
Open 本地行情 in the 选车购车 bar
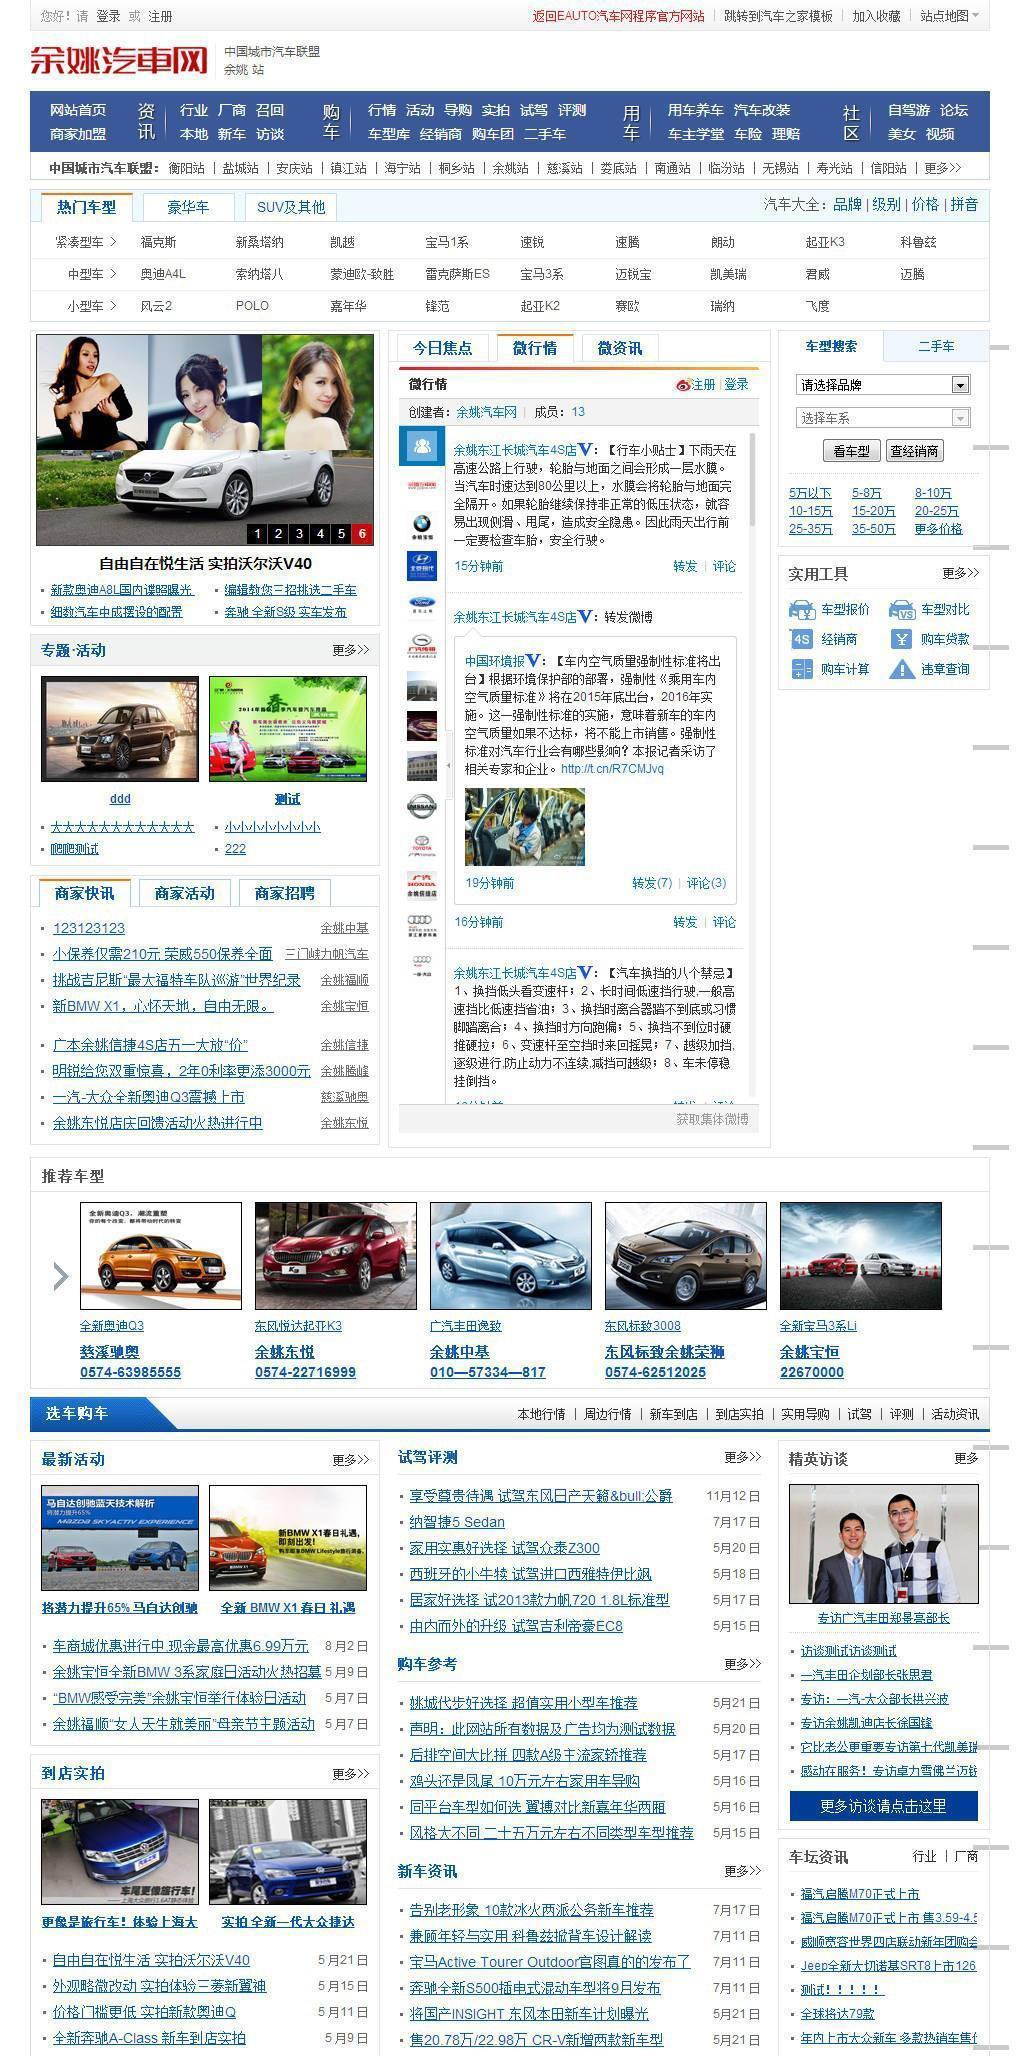541,1414
